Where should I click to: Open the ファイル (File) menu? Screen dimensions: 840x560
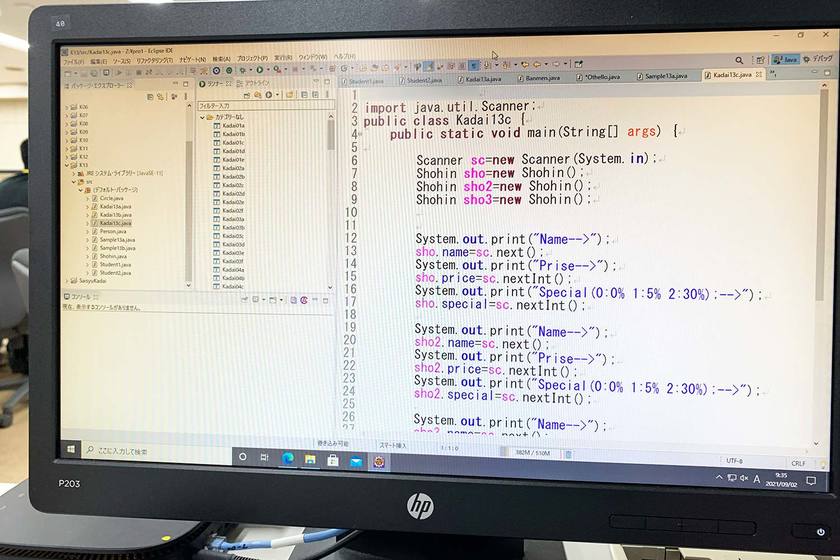pos(73,60)
